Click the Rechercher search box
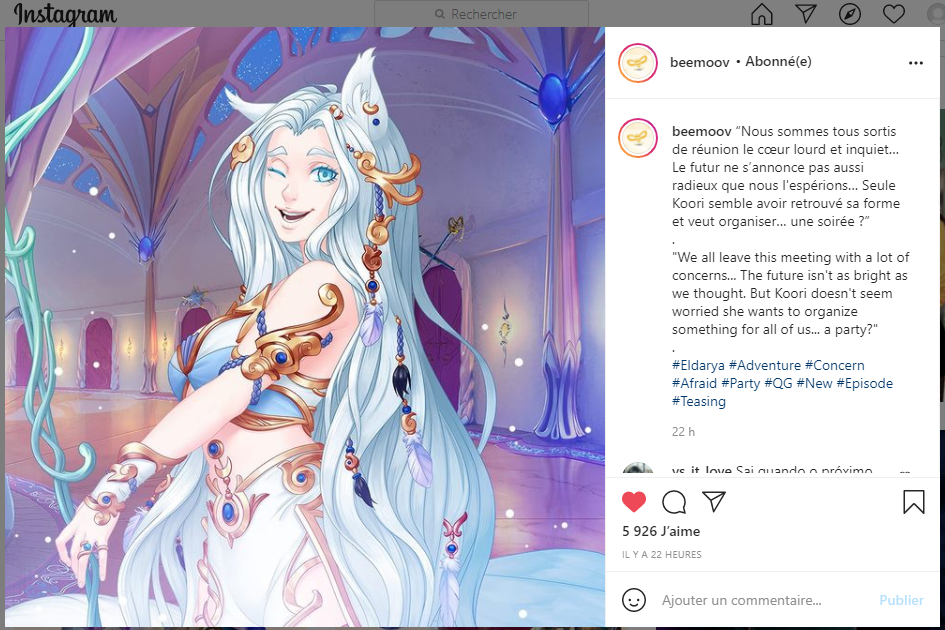 coord(482,14)
